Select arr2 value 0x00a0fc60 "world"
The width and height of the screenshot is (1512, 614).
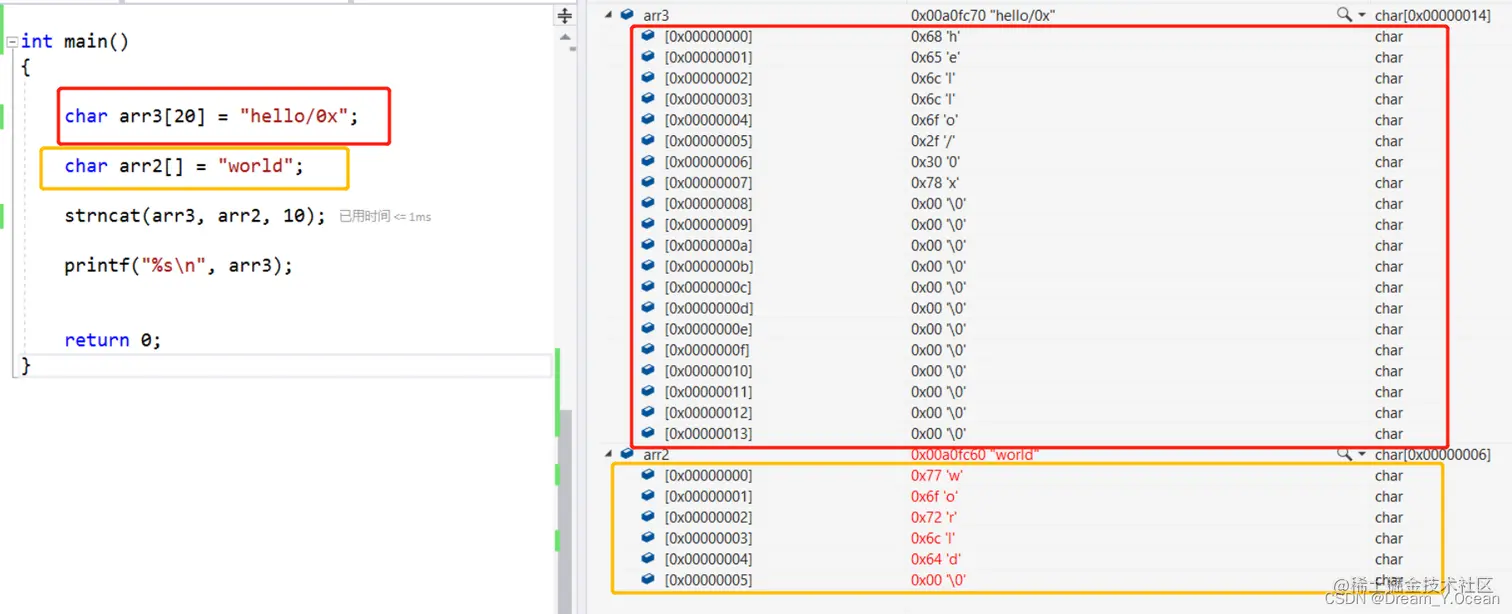point(975,454)
